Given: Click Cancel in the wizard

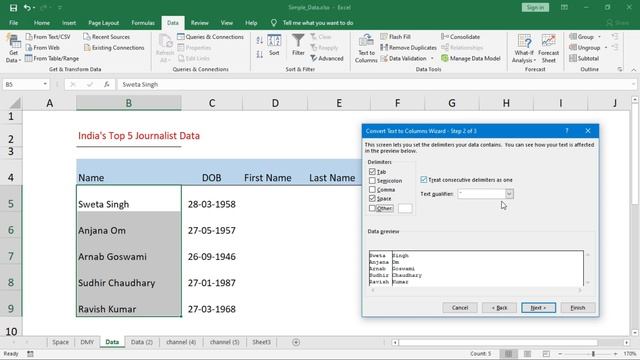Looking at the screenshot, I should point(460,308).
